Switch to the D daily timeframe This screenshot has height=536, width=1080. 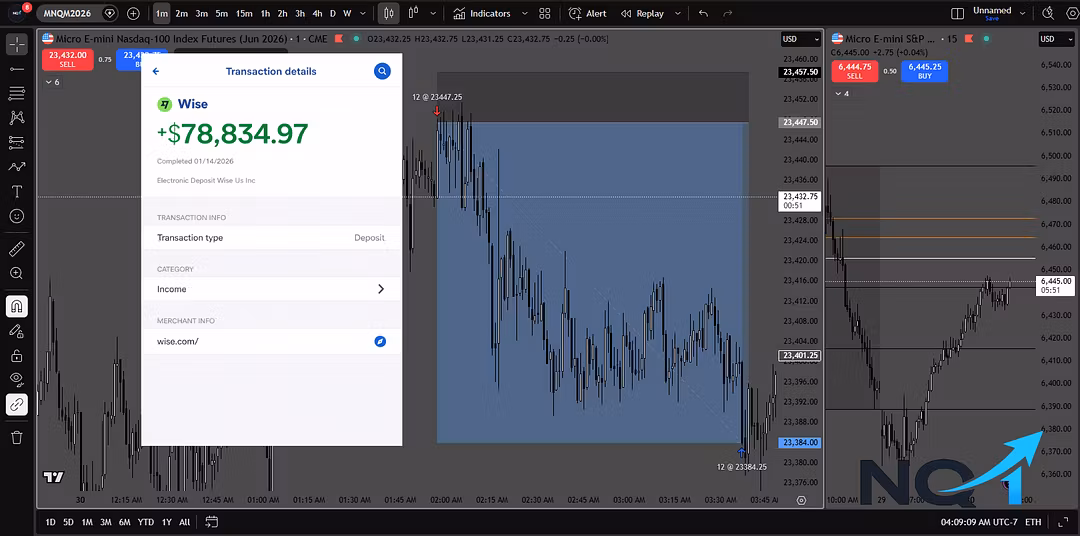pyautogui.click(x=333, y=13)
